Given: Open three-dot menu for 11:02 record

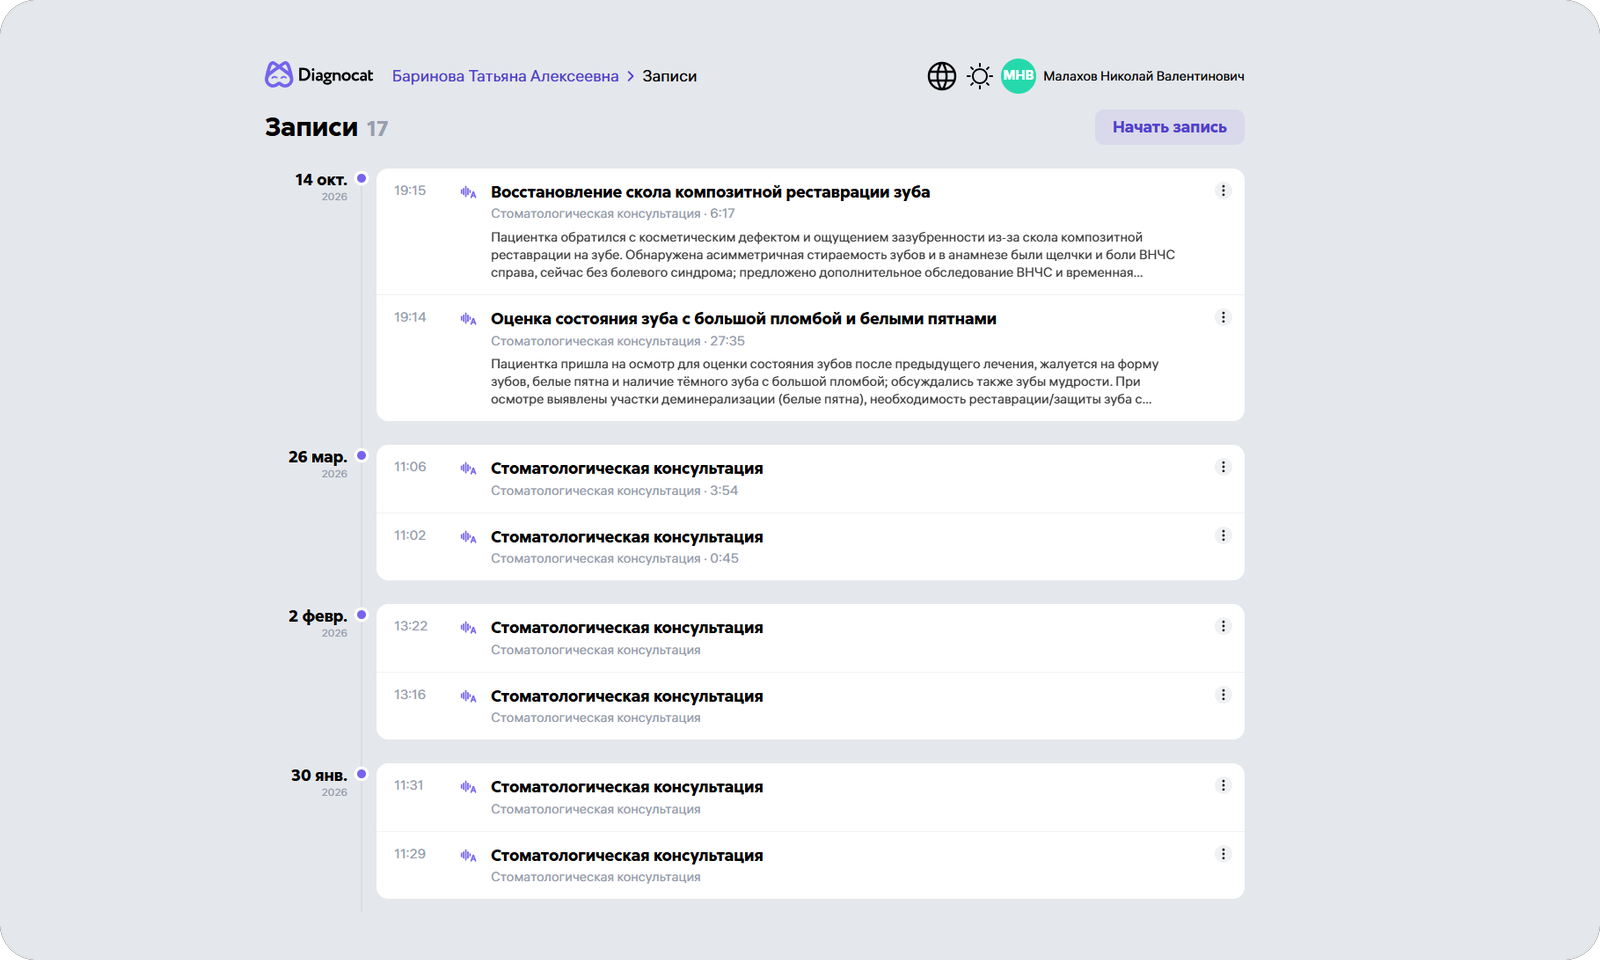Looking at the screenshot, I should [x=1223, y=536].
